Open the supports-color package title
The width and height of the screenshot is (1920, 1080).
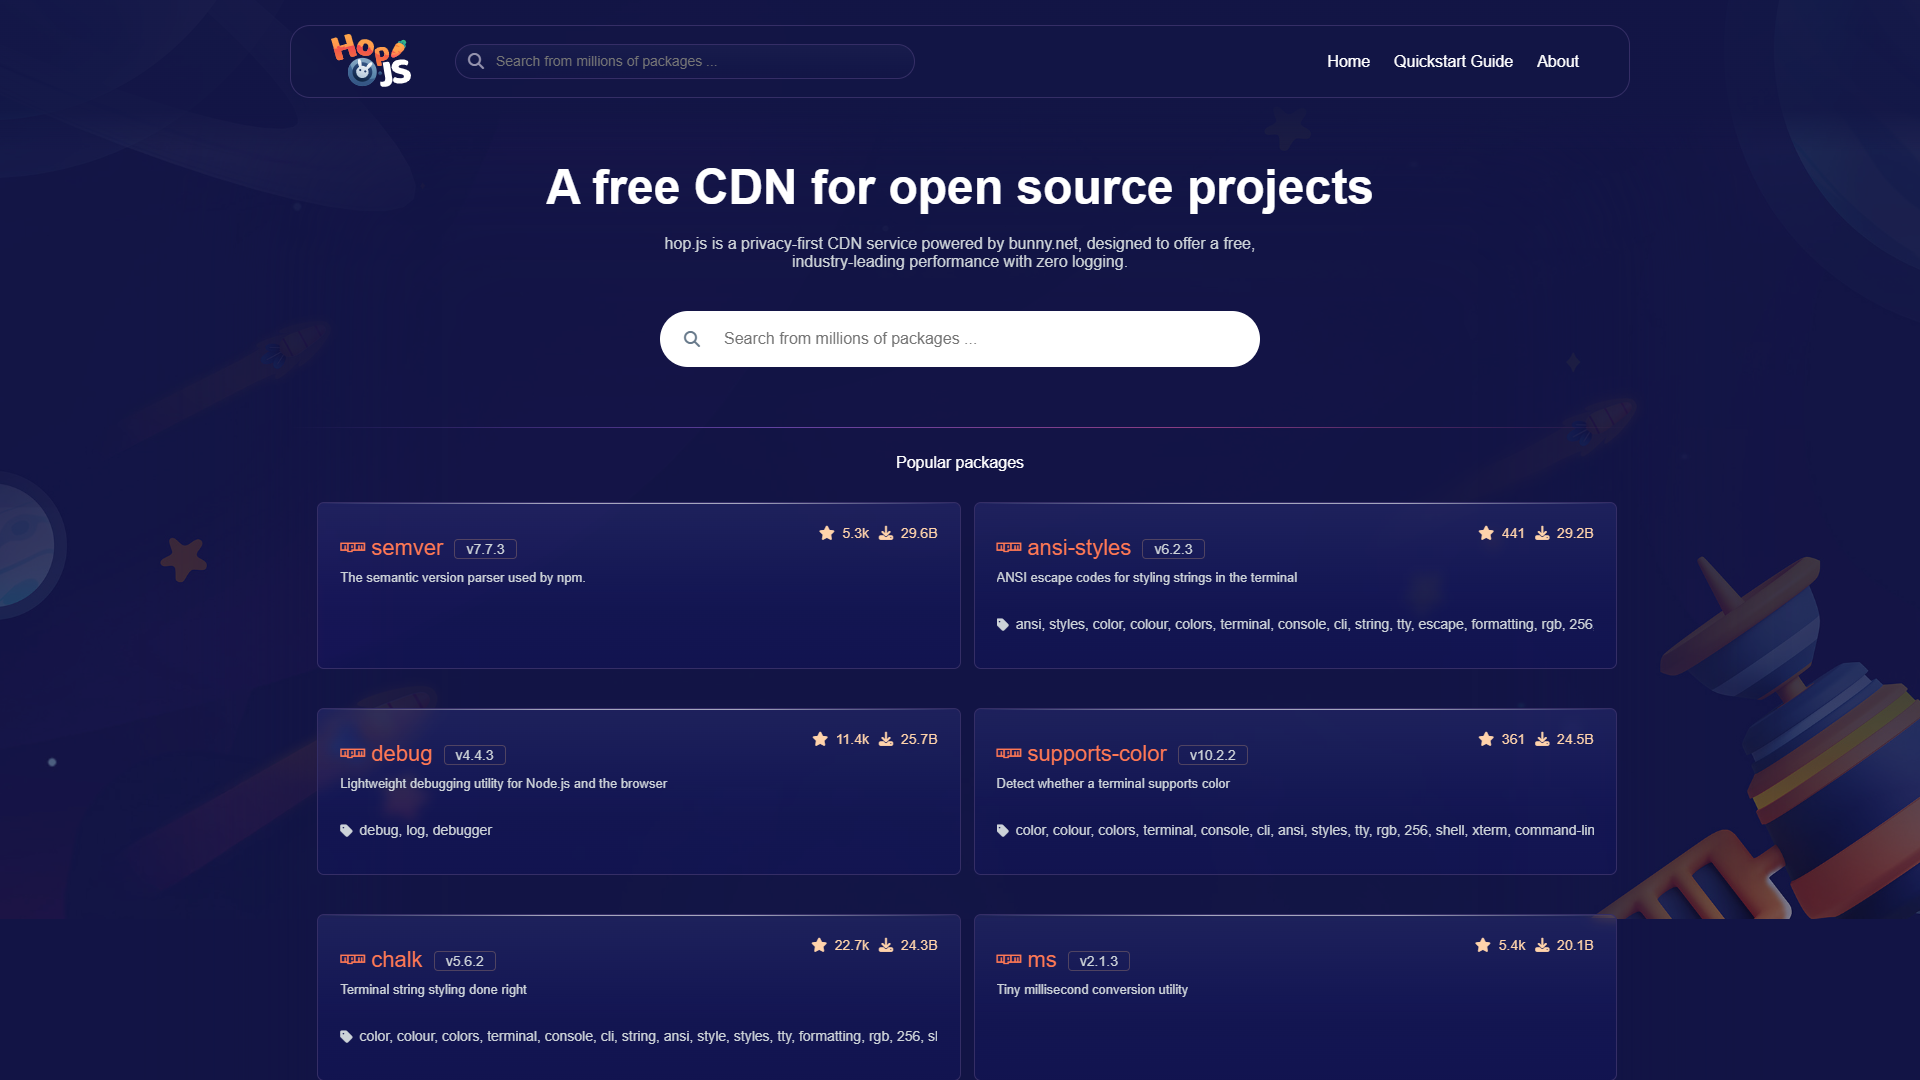(1096, 754)
